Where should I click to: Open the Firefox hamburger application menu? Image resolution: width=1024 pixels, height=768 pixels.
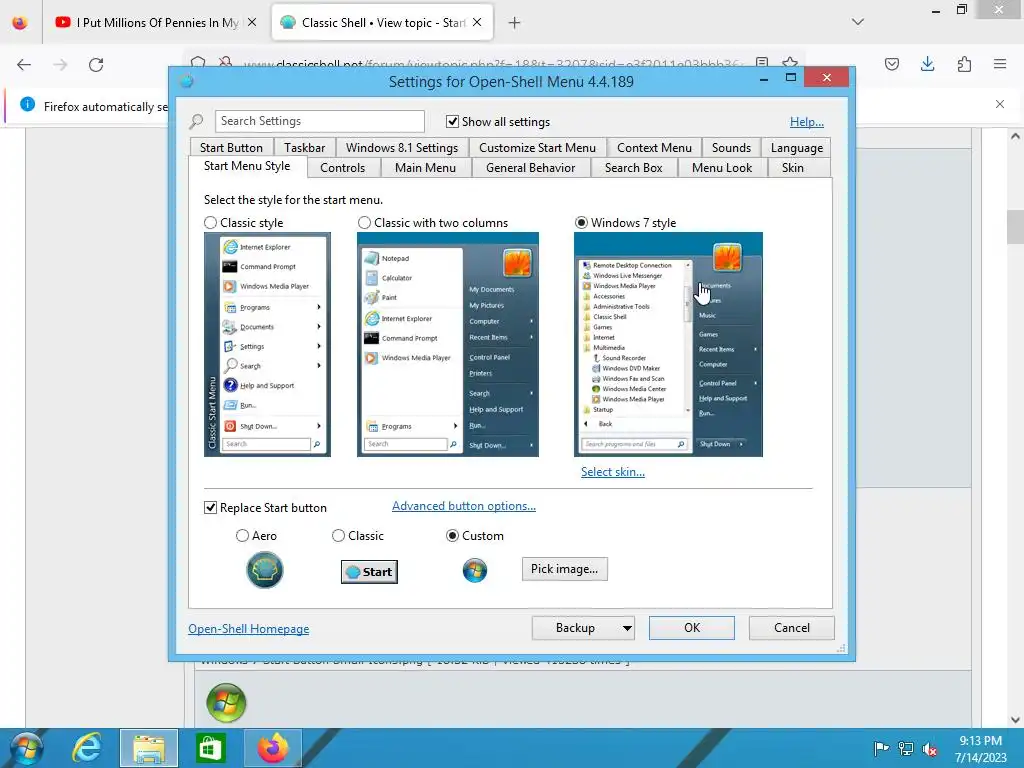click(x=1000, y=64)
